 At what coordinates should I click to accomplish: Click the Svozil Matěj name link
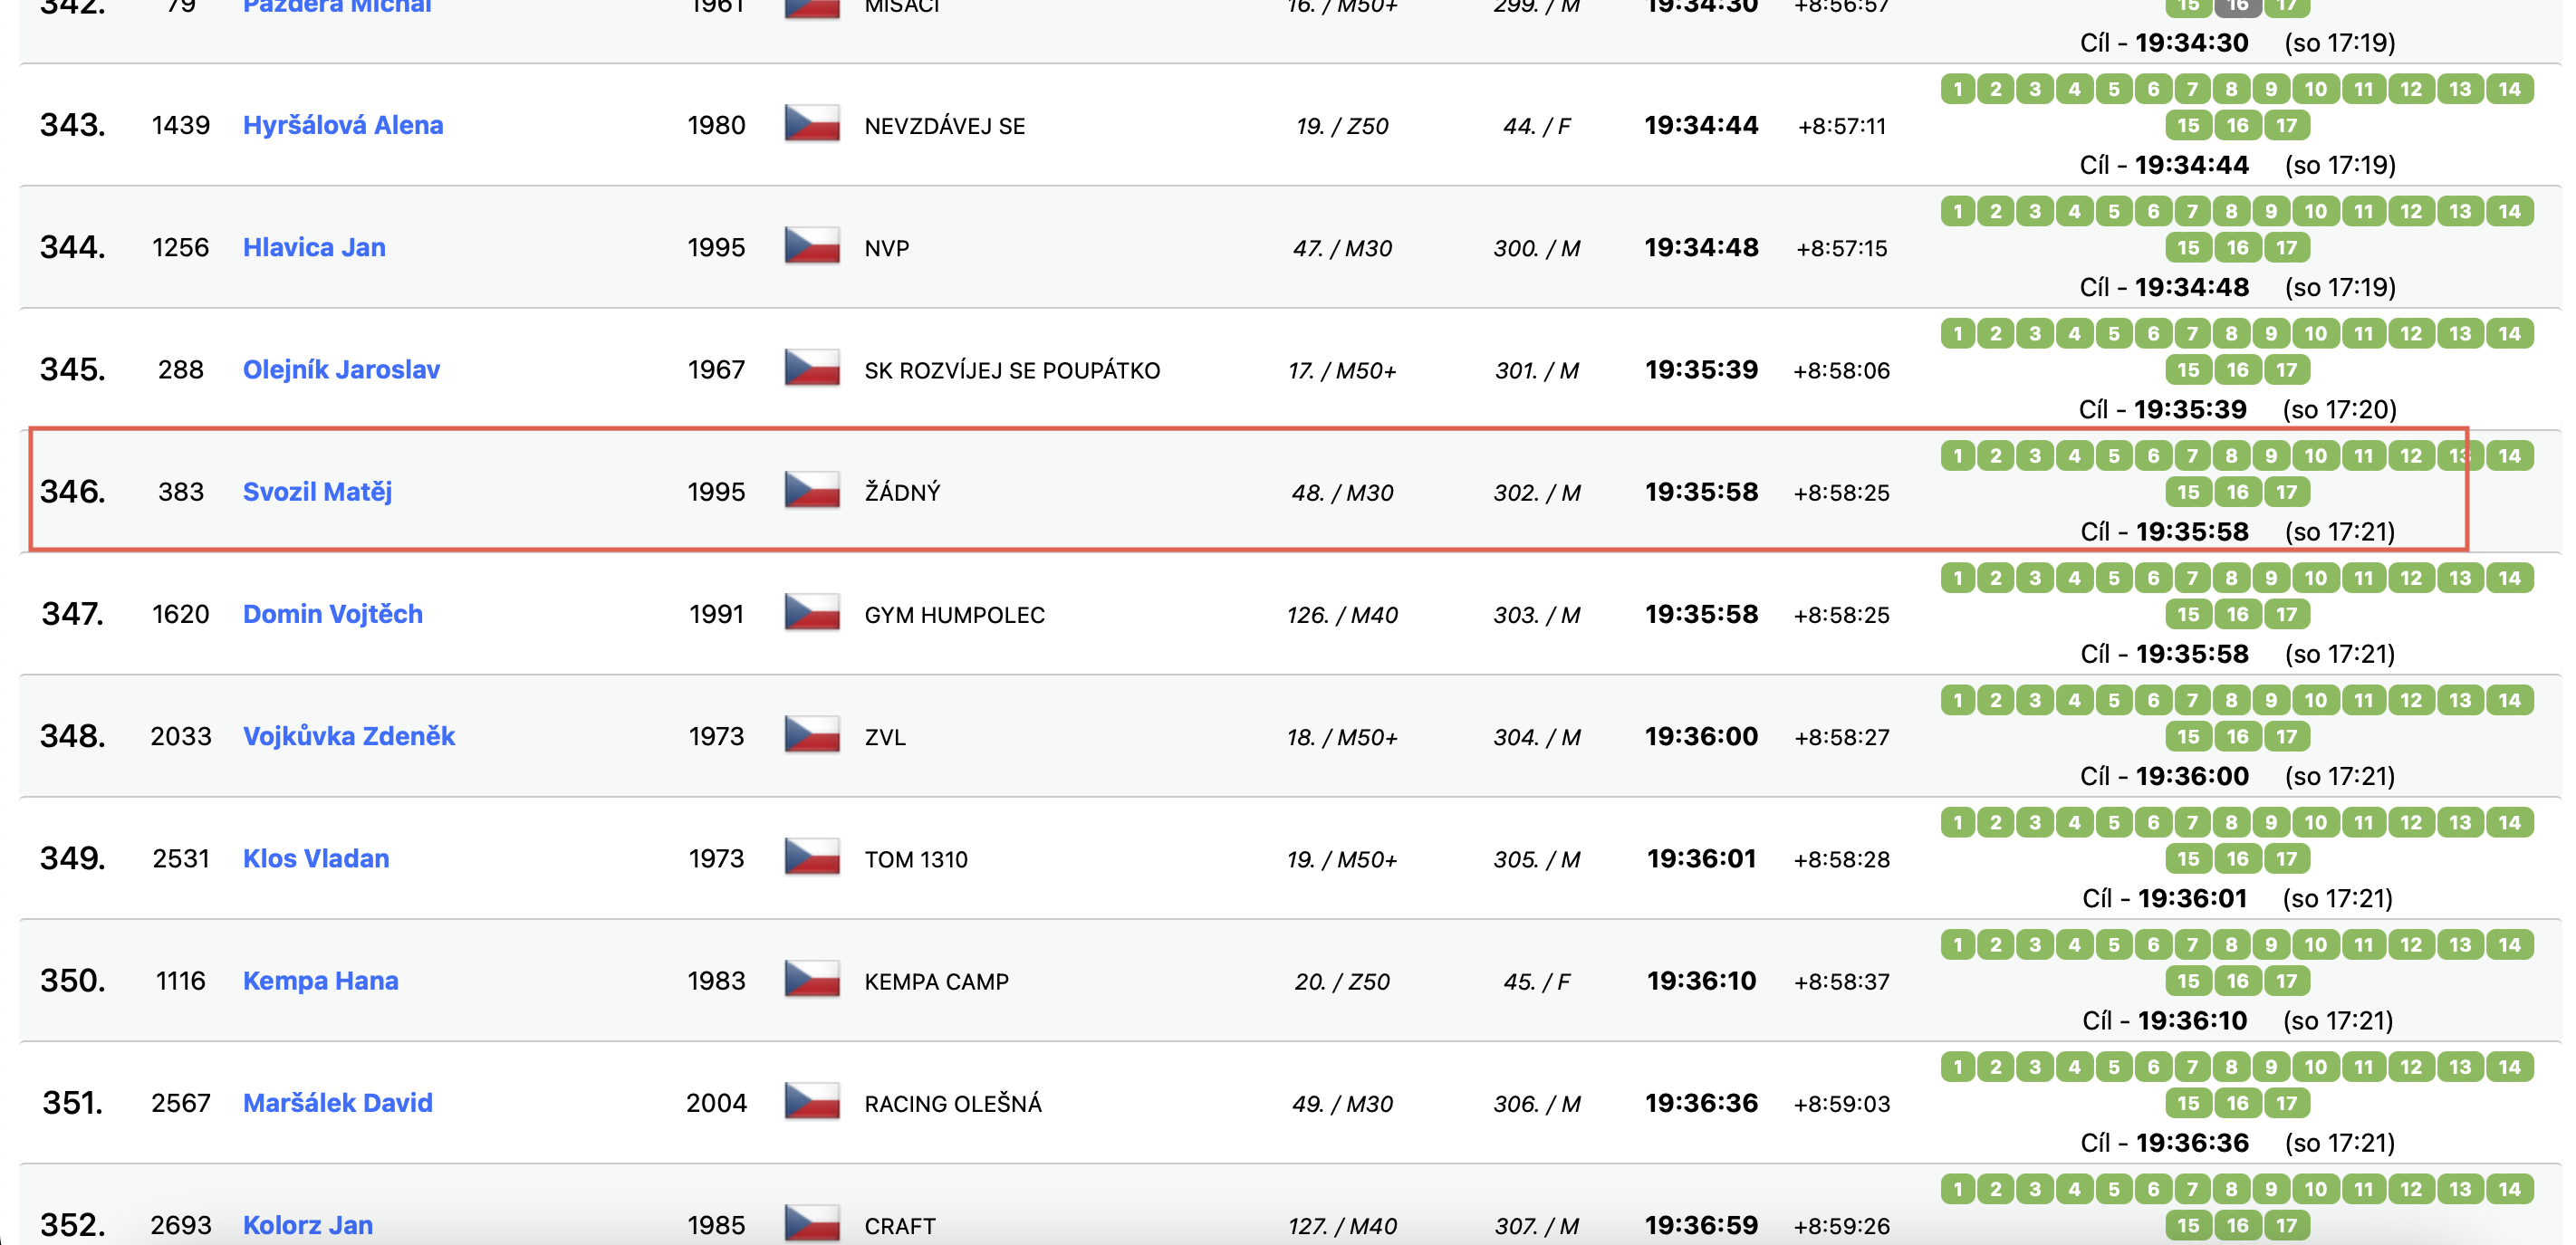tap(317, 491)
